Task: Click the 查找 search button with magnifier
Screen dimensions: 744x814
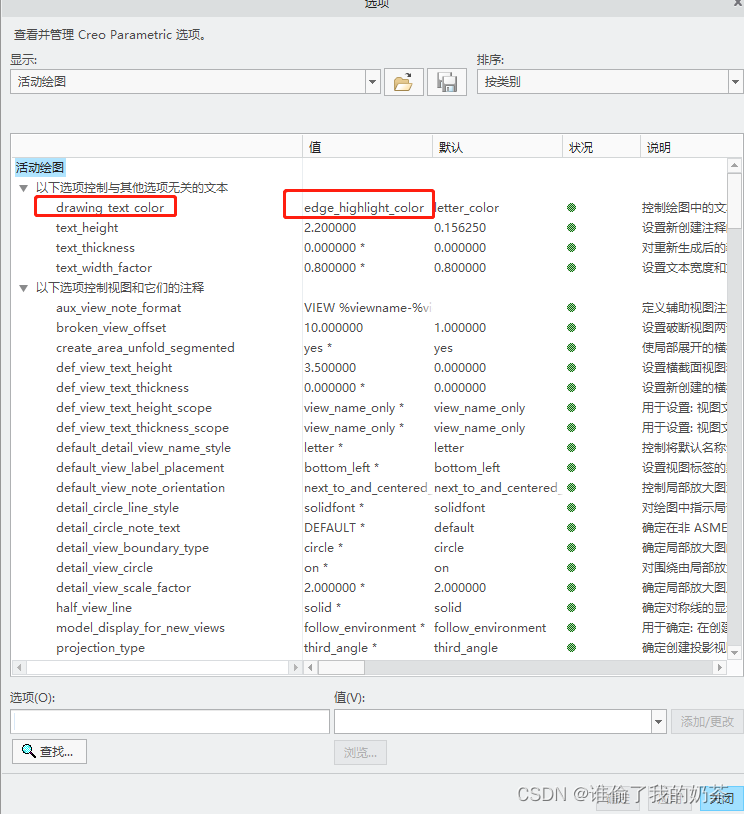Action: click(49, 751)
